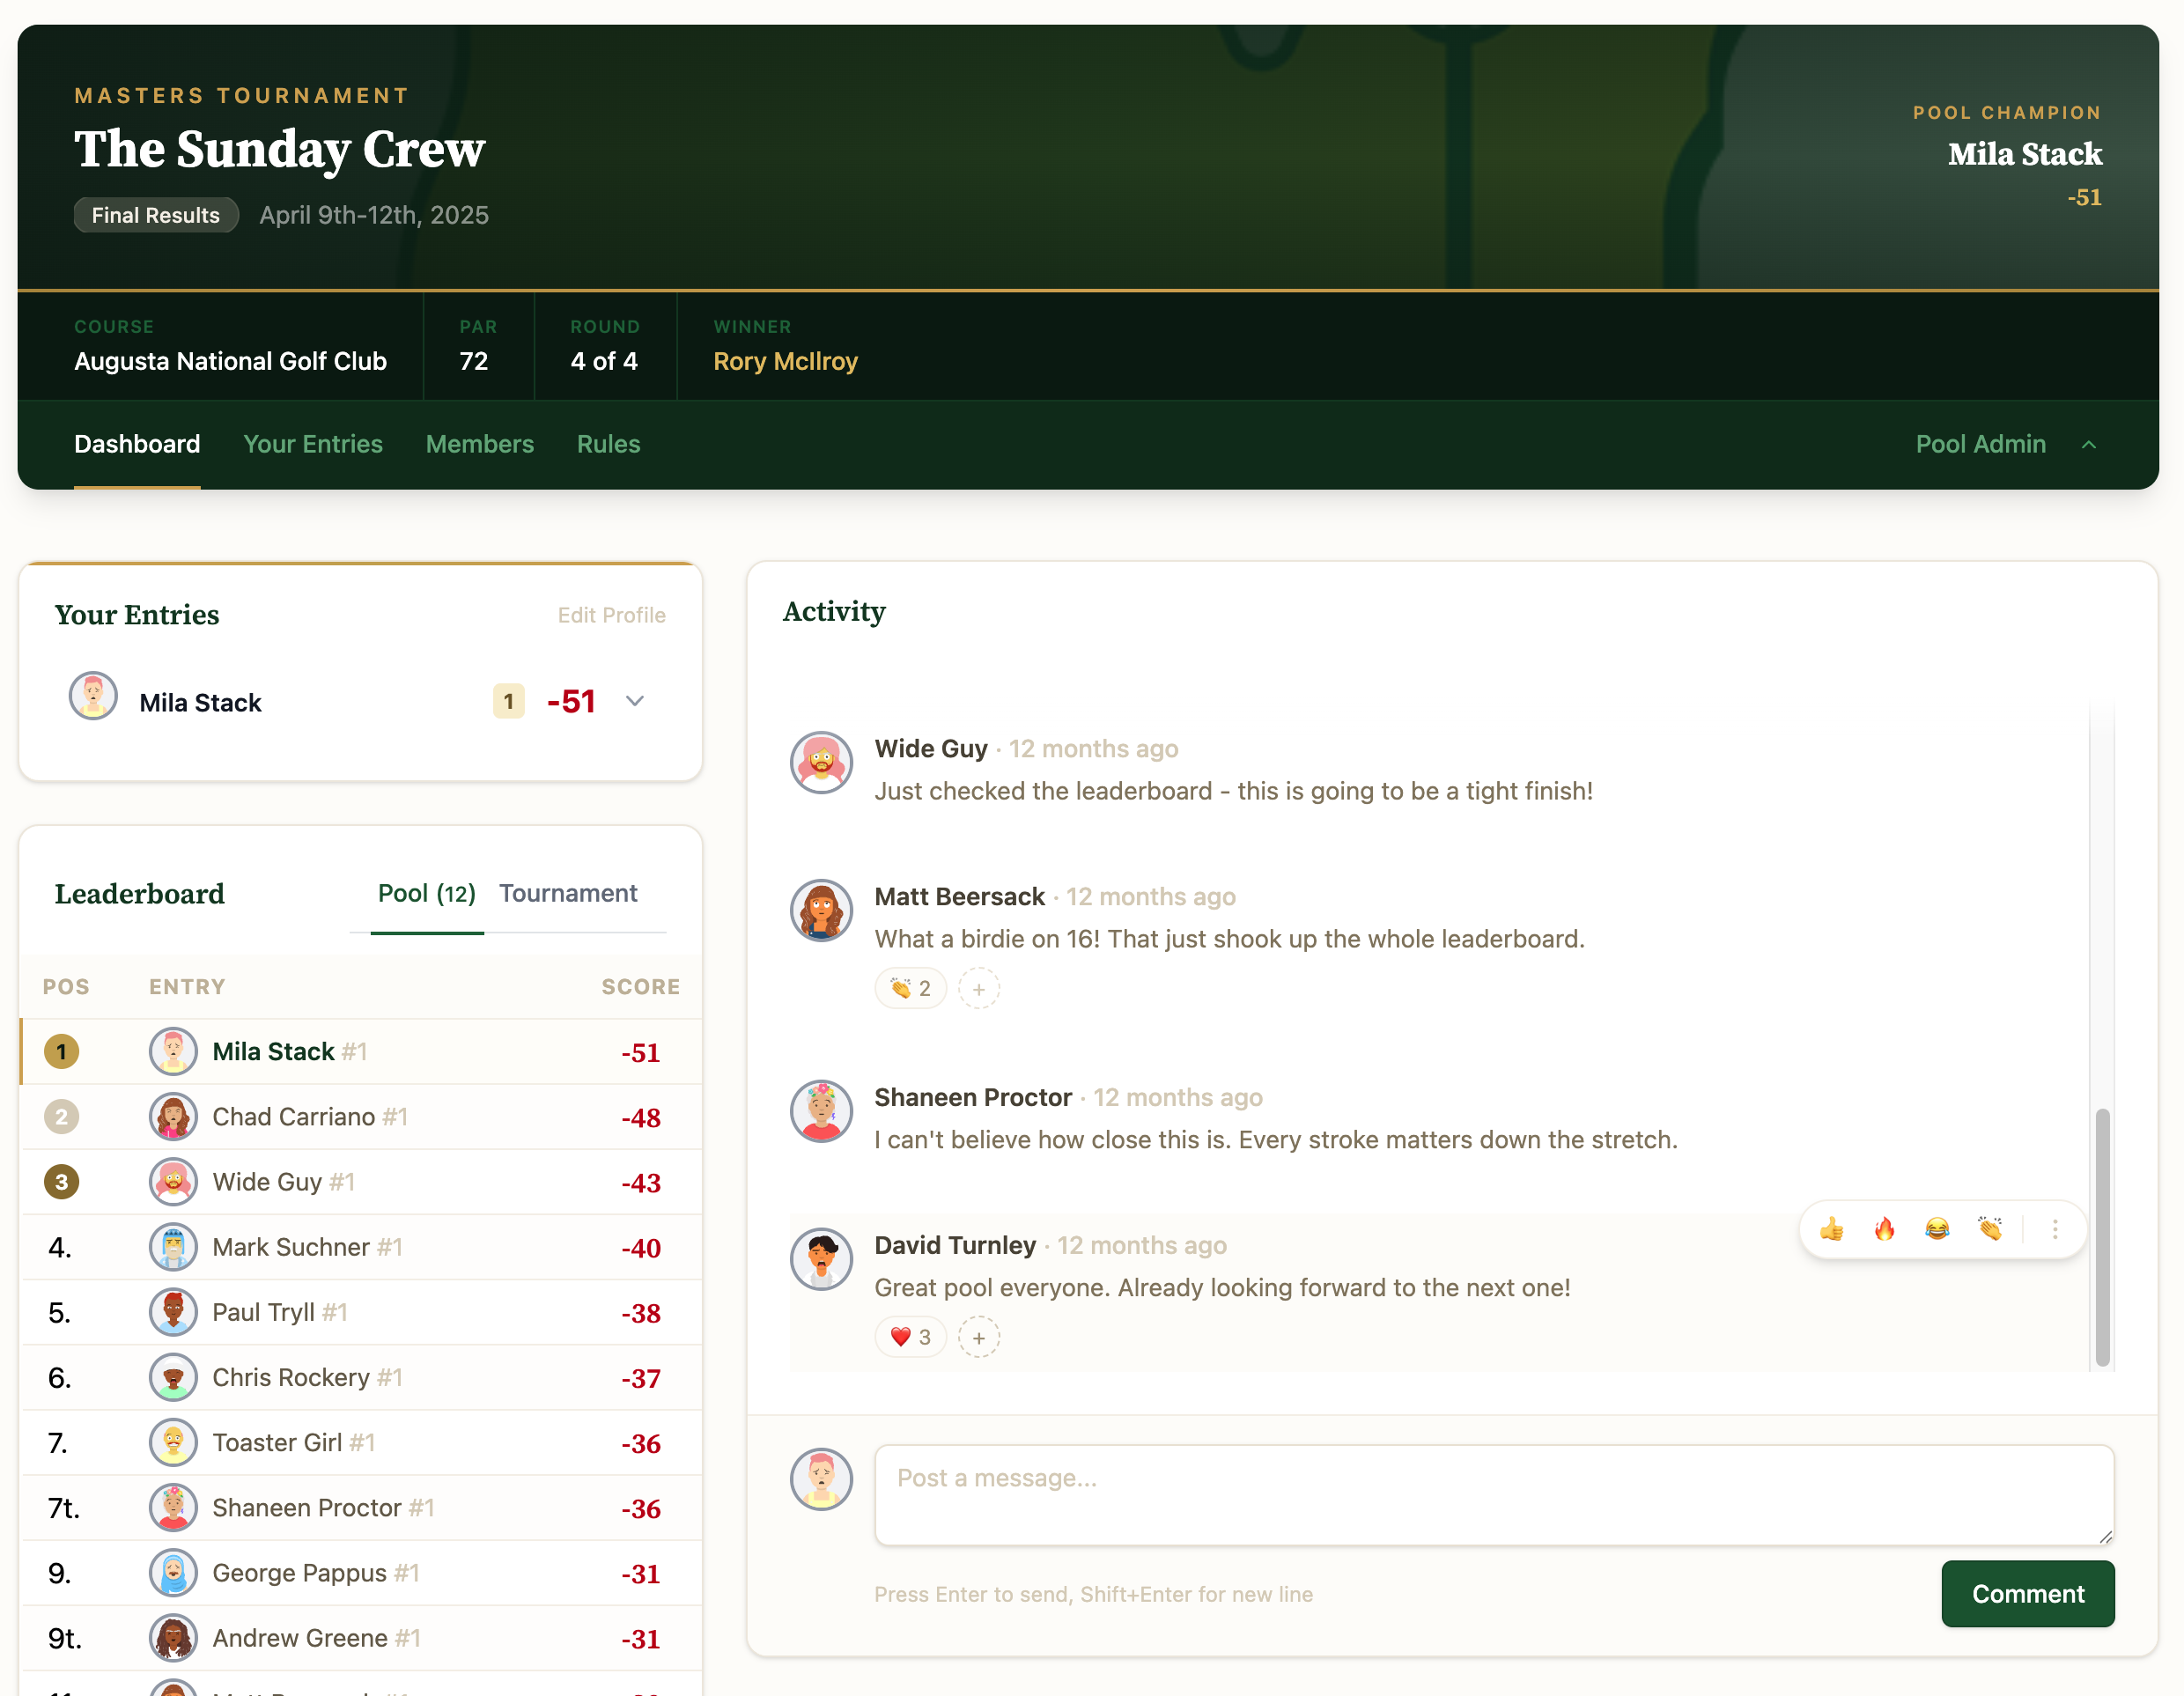This screenshot has width=2184, height=1696.
Task: Open the Members tab
Action: (x=479, y=444)
